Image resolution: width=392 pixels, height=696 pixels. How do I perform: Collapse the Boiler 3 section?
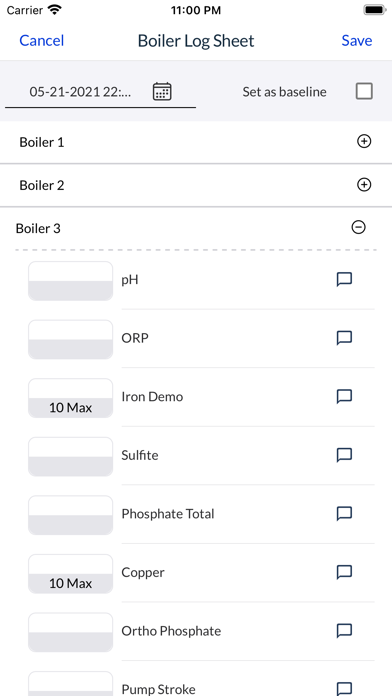[358, 227]
